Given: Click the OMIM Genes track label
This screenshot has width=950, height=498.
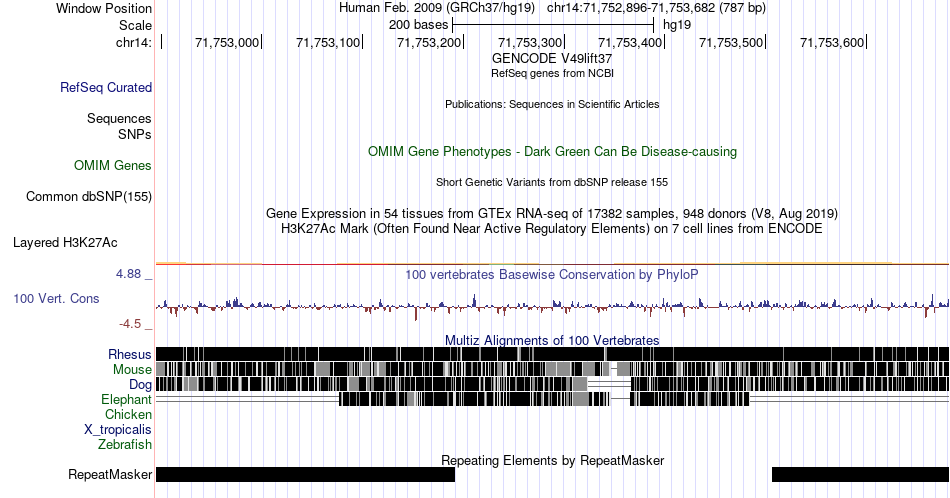Looking at the screenshot, I should [113, 165].
